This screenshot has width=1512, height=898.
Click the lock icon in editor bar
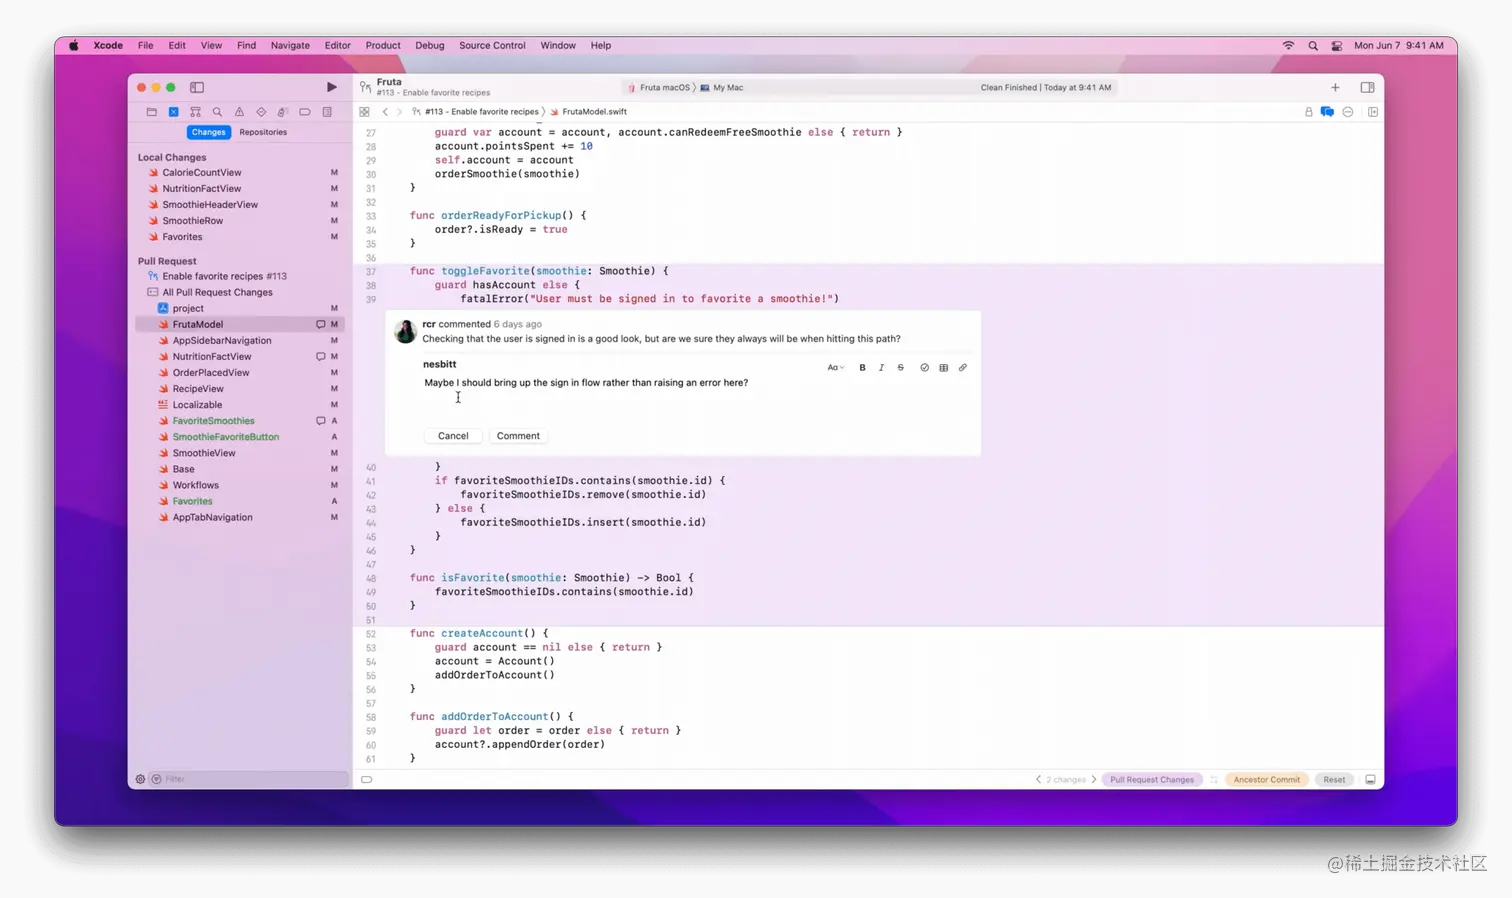point(1308,112)
